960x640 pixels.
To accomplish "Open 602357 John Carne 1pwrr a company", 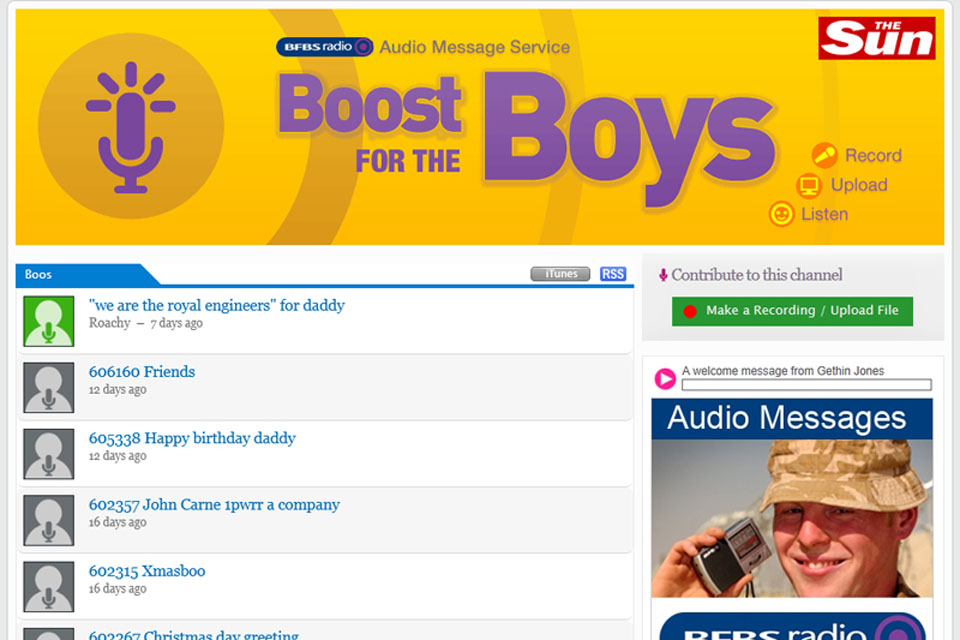I will (214, 505).
